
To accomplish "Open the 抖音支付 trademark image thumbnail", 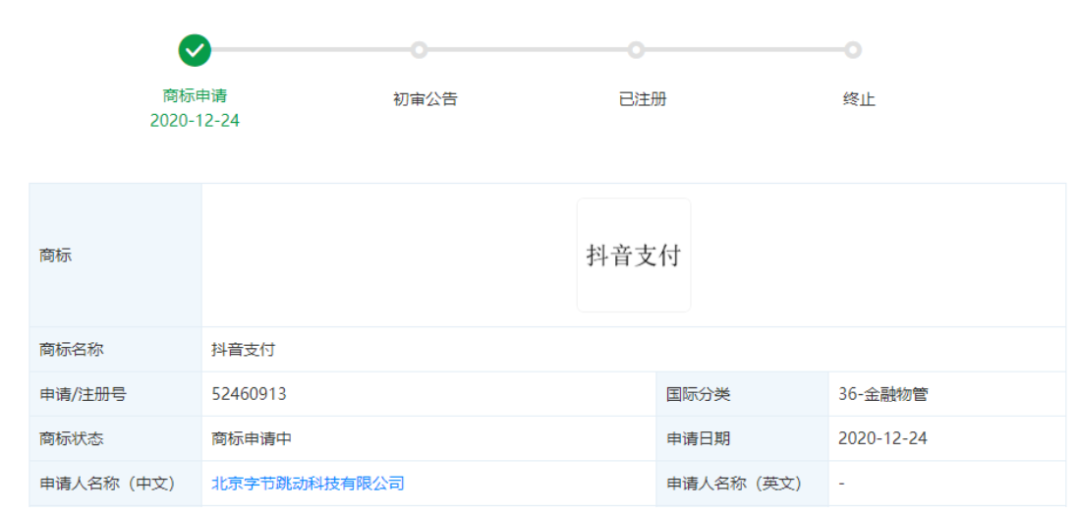I will tap(633, 255).
